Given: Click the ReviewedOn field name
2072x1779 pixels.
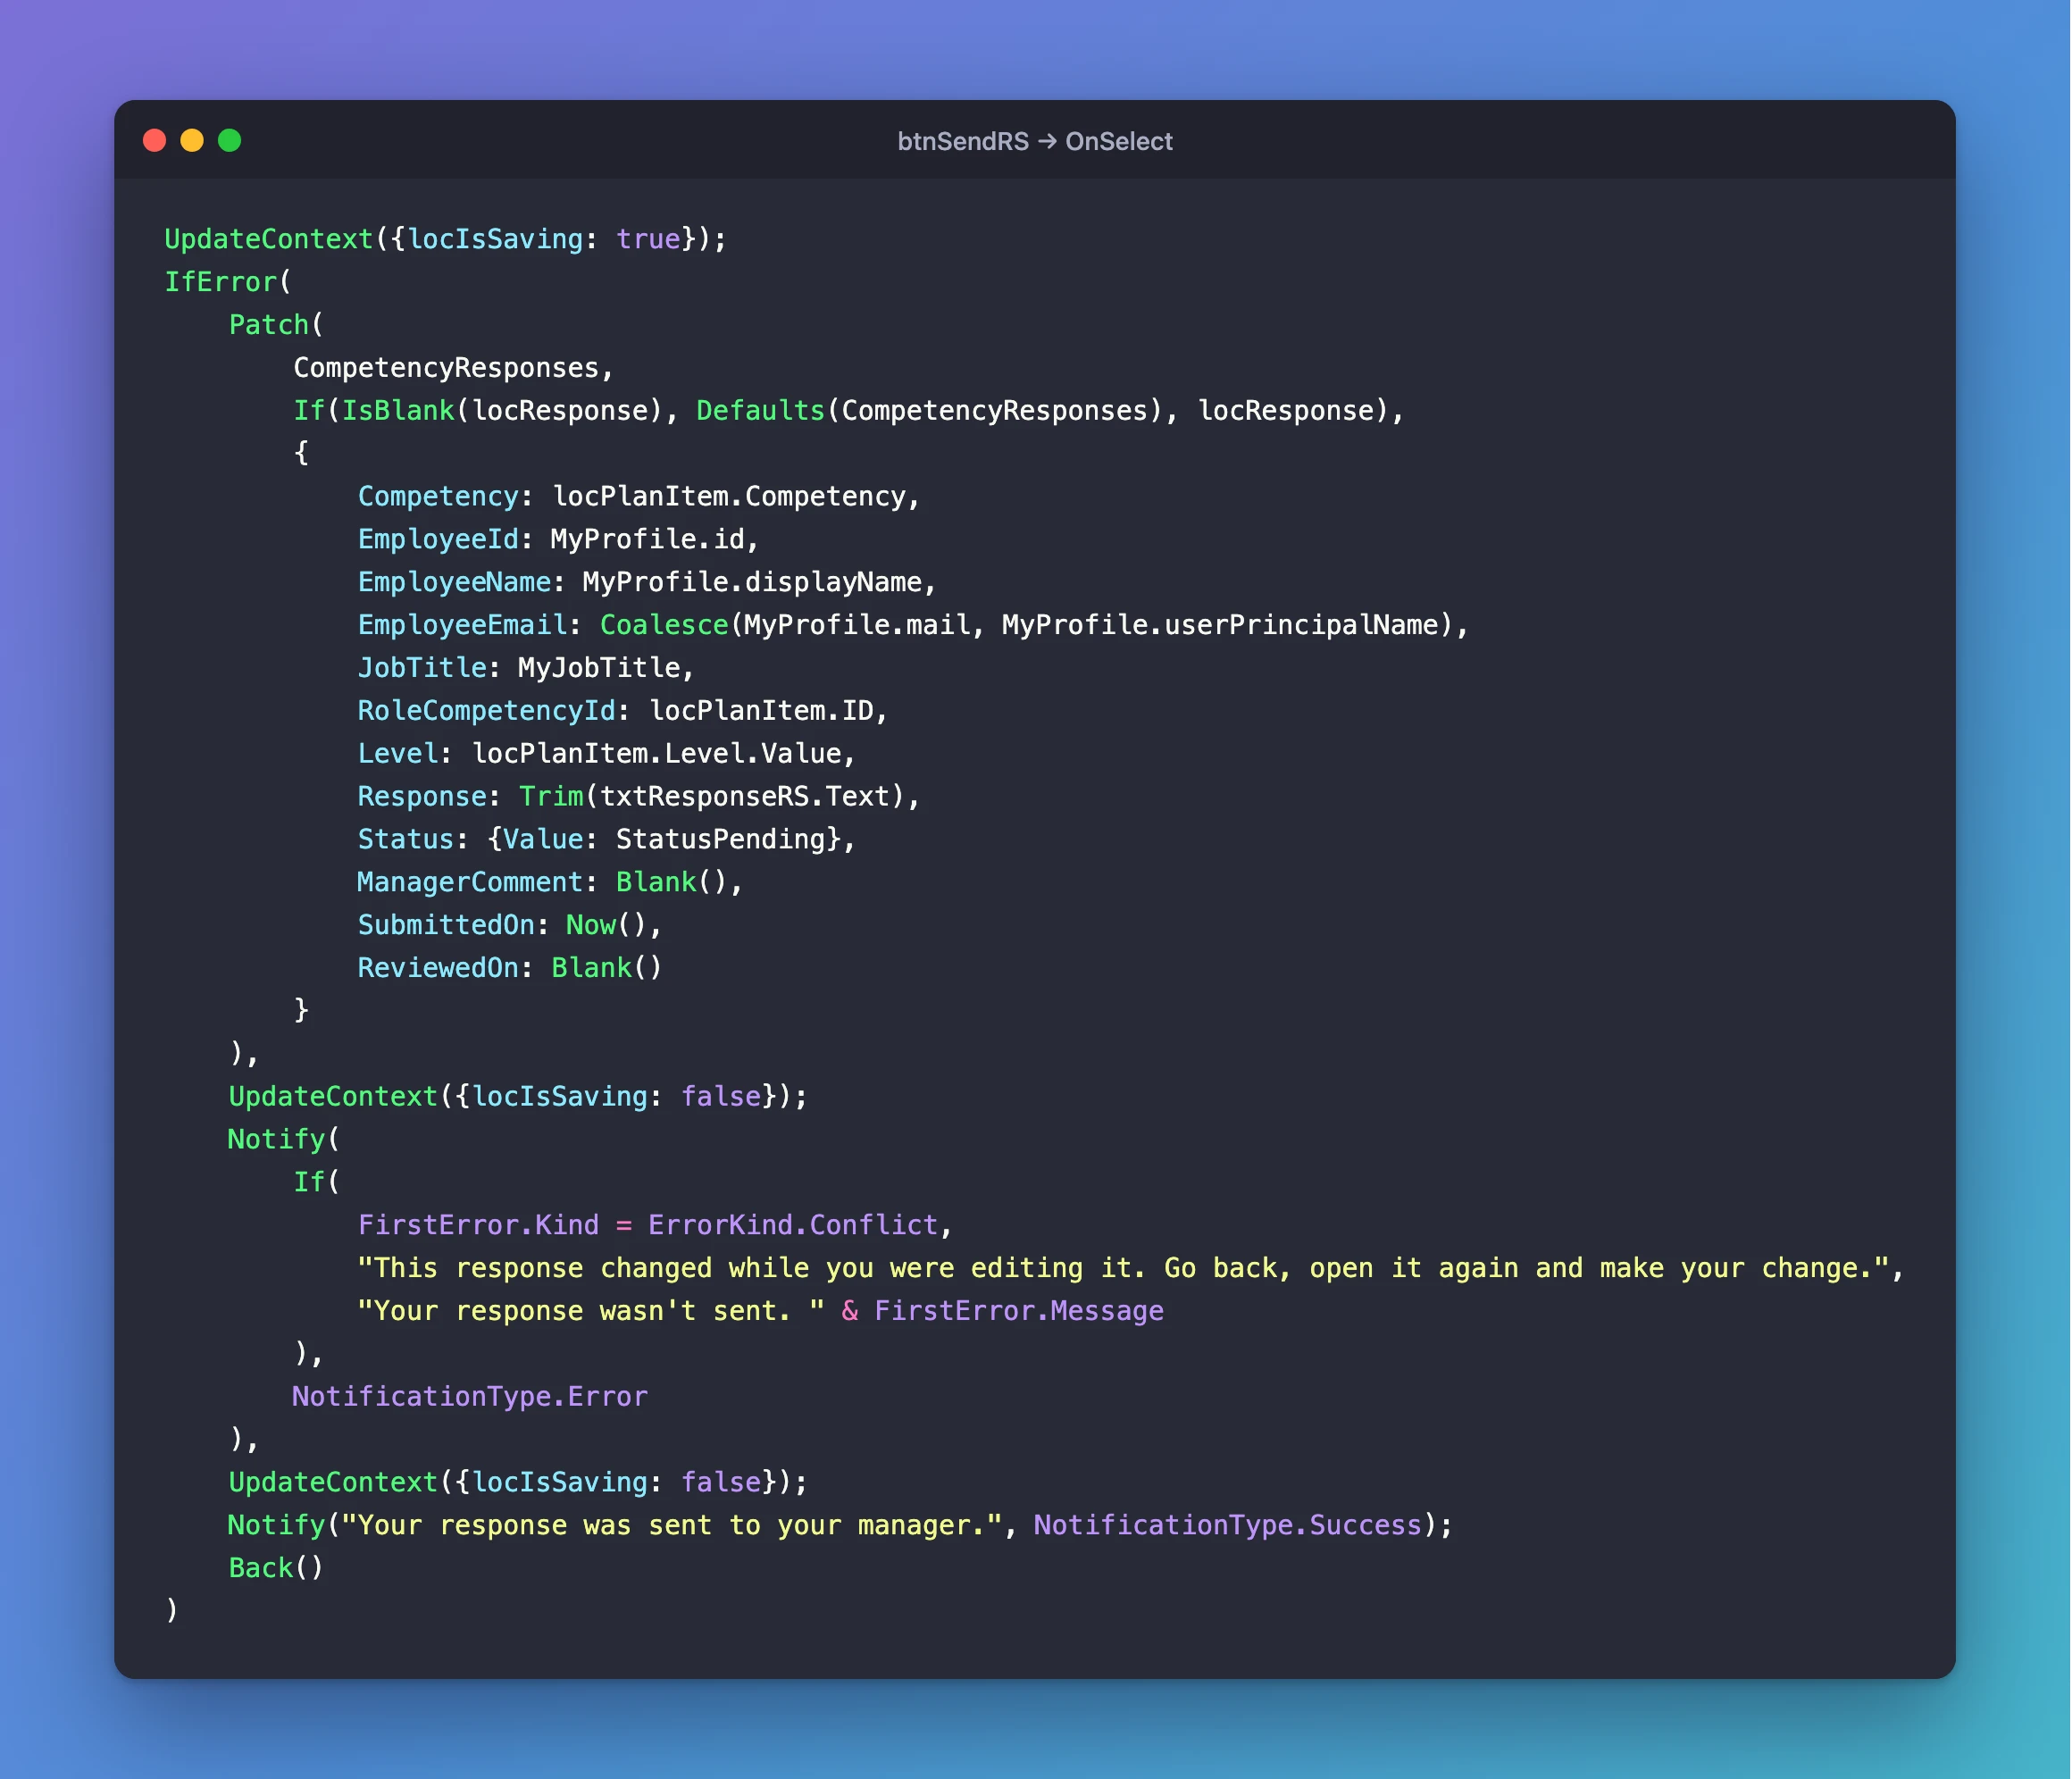Looking at the screenshot, I should point(438,968).
